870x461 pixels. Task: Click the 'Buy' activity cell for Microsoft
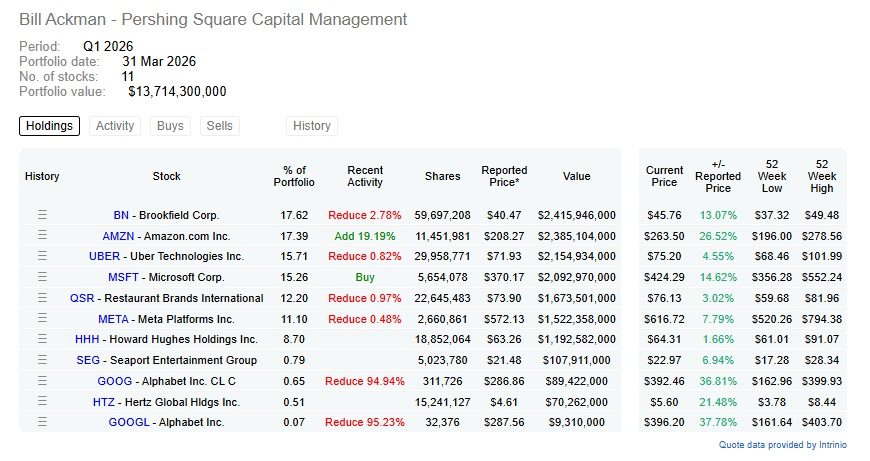pyautogui.click(x=365, y=277)
